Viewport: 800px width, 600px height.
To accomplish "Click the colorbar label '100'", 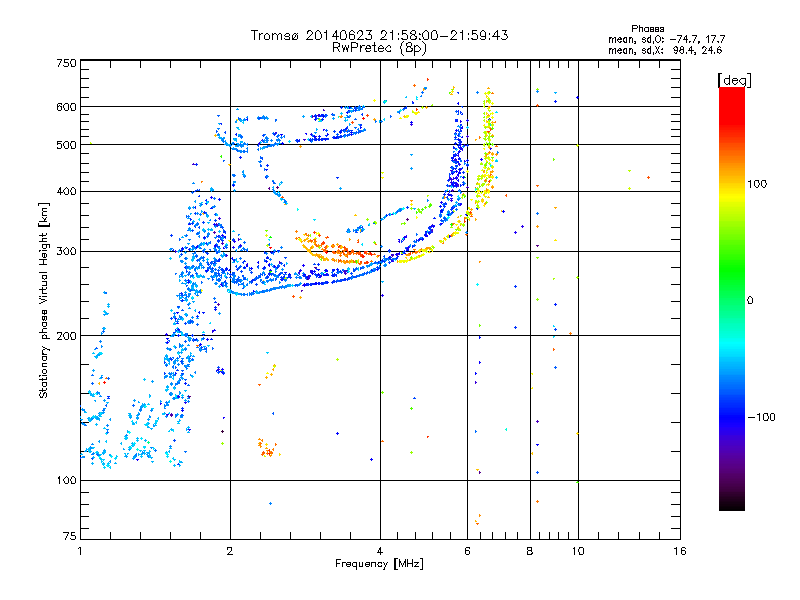I will pyautogui.click(x=757, y=184).
